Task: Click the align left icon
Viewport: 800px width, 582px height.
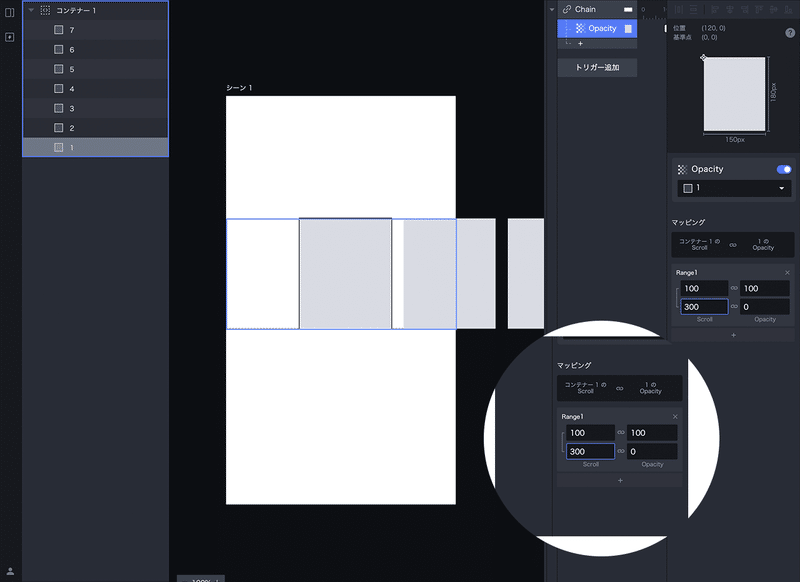Action: click(715, 9)
